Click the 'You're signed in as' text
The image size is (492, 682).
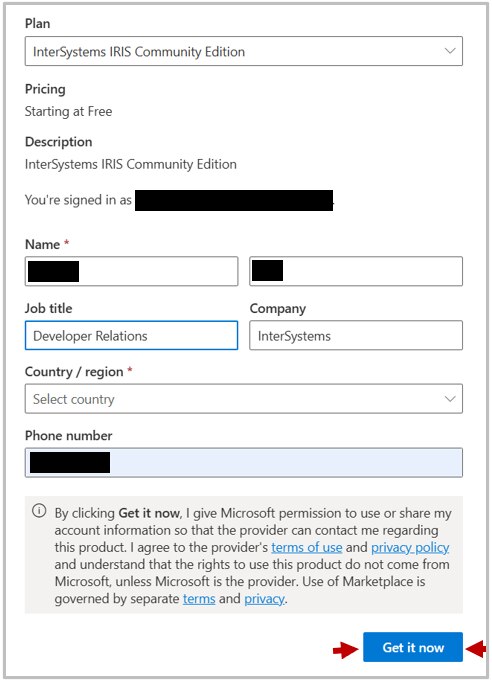(x=78, y=200)
